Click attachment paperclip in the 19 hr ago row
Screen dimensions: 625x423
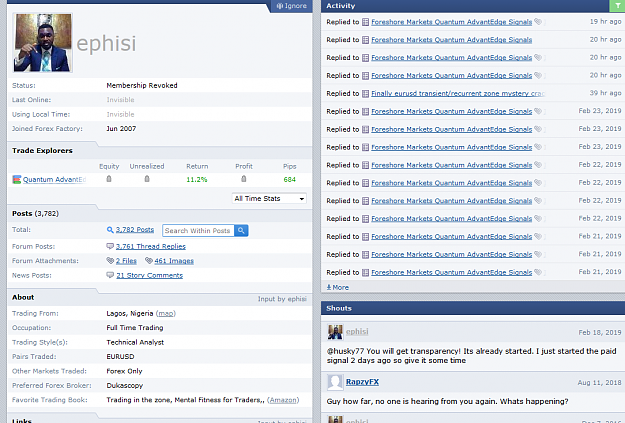538,22
